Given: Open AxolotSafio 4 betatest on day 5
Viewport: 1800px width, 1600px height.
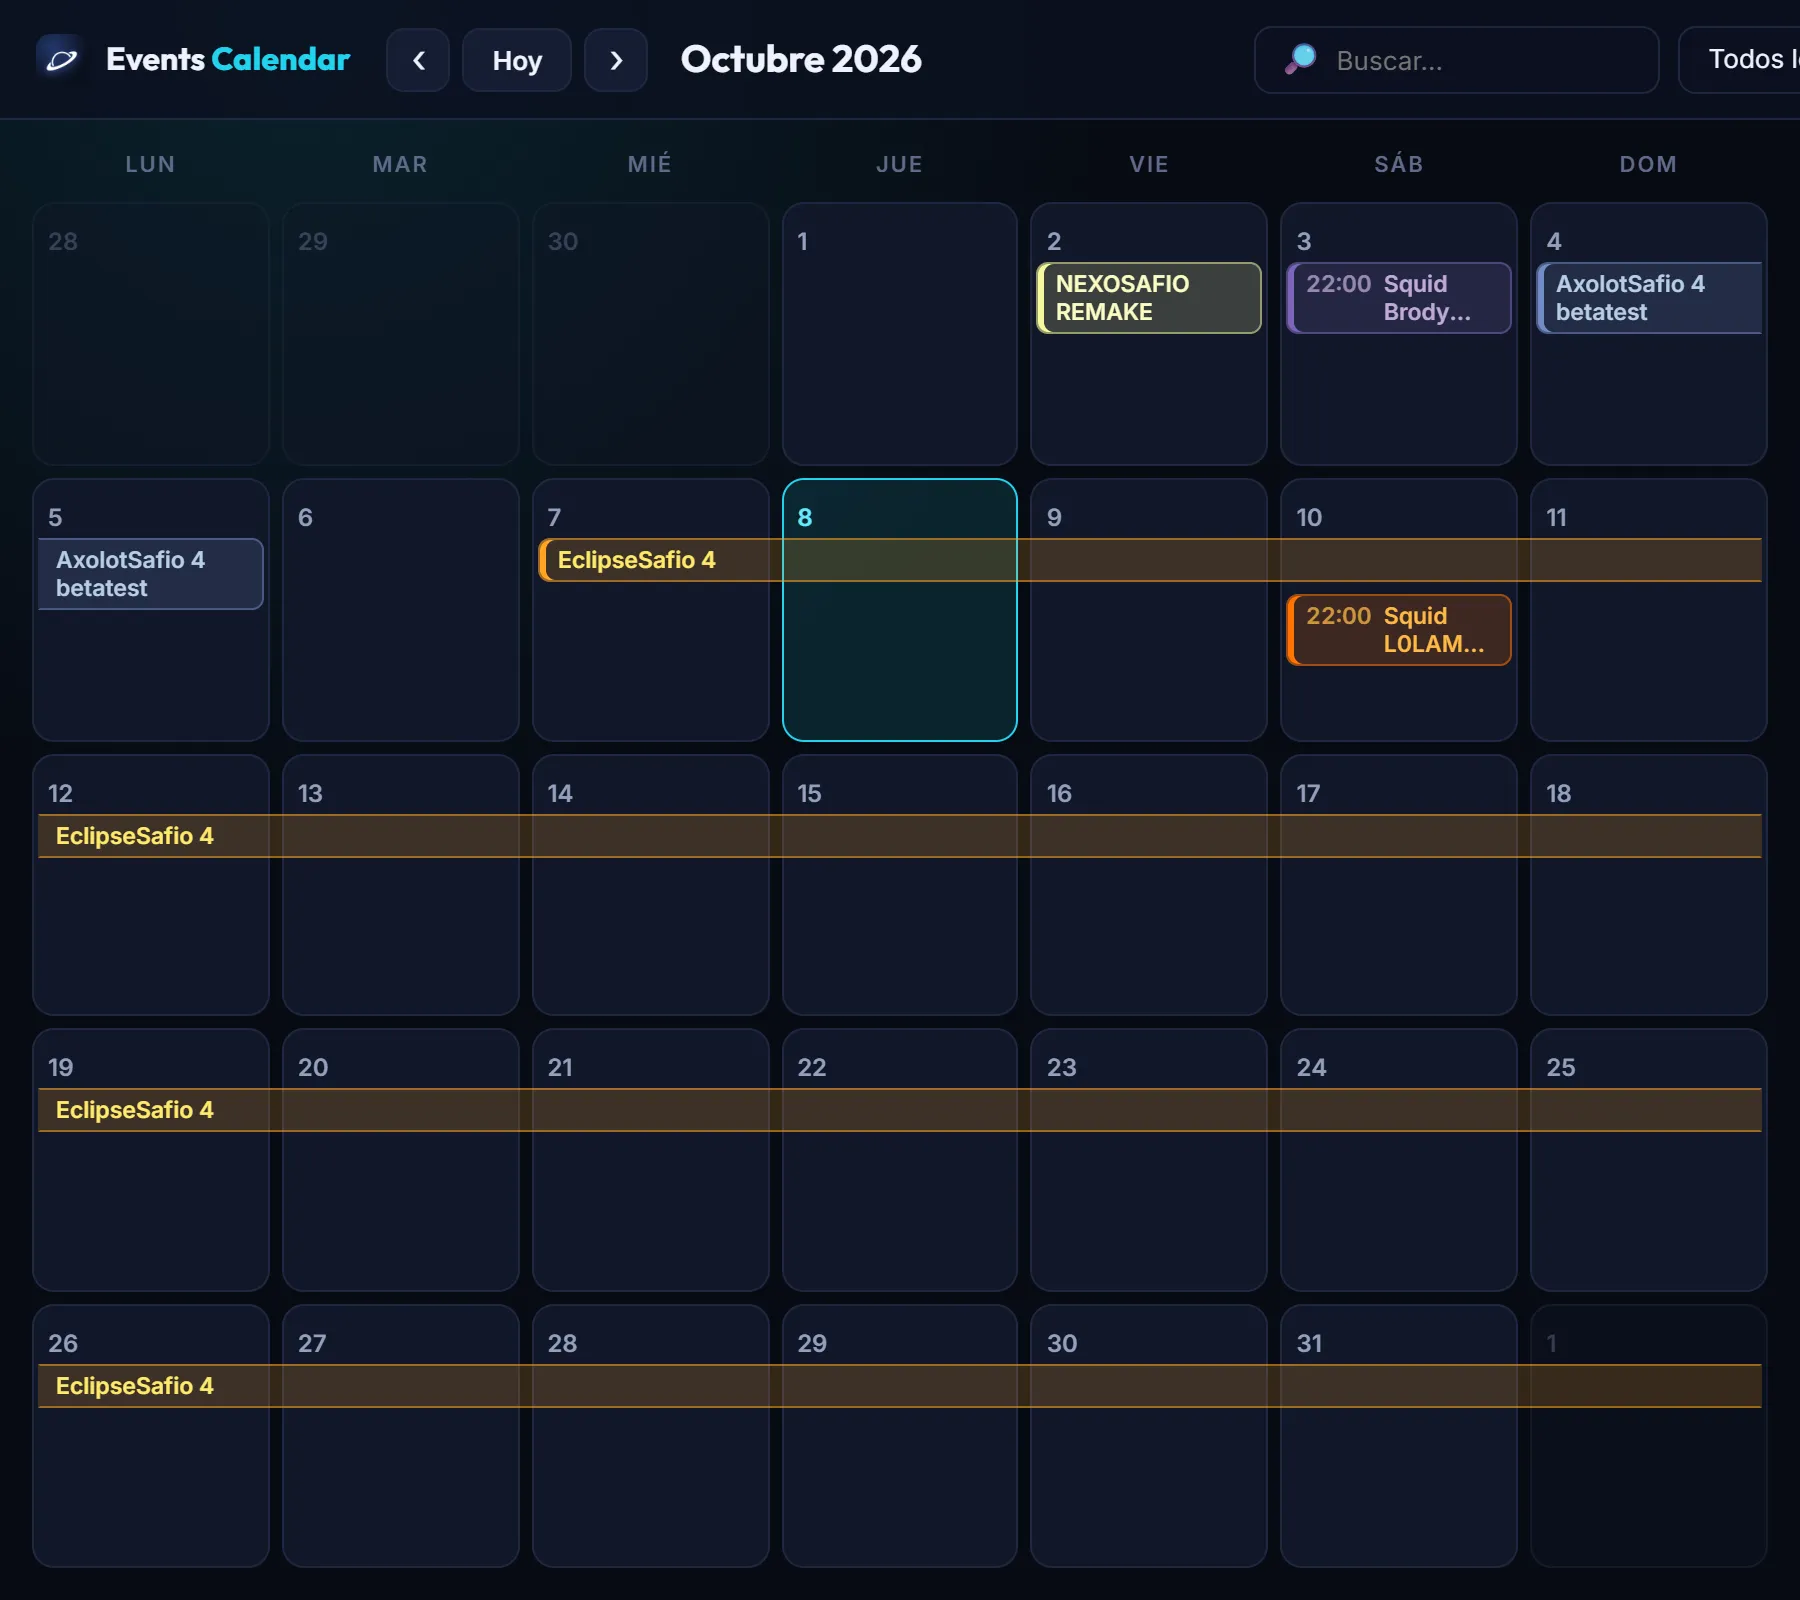Looking at the screenshot, I should click(151, 574).
